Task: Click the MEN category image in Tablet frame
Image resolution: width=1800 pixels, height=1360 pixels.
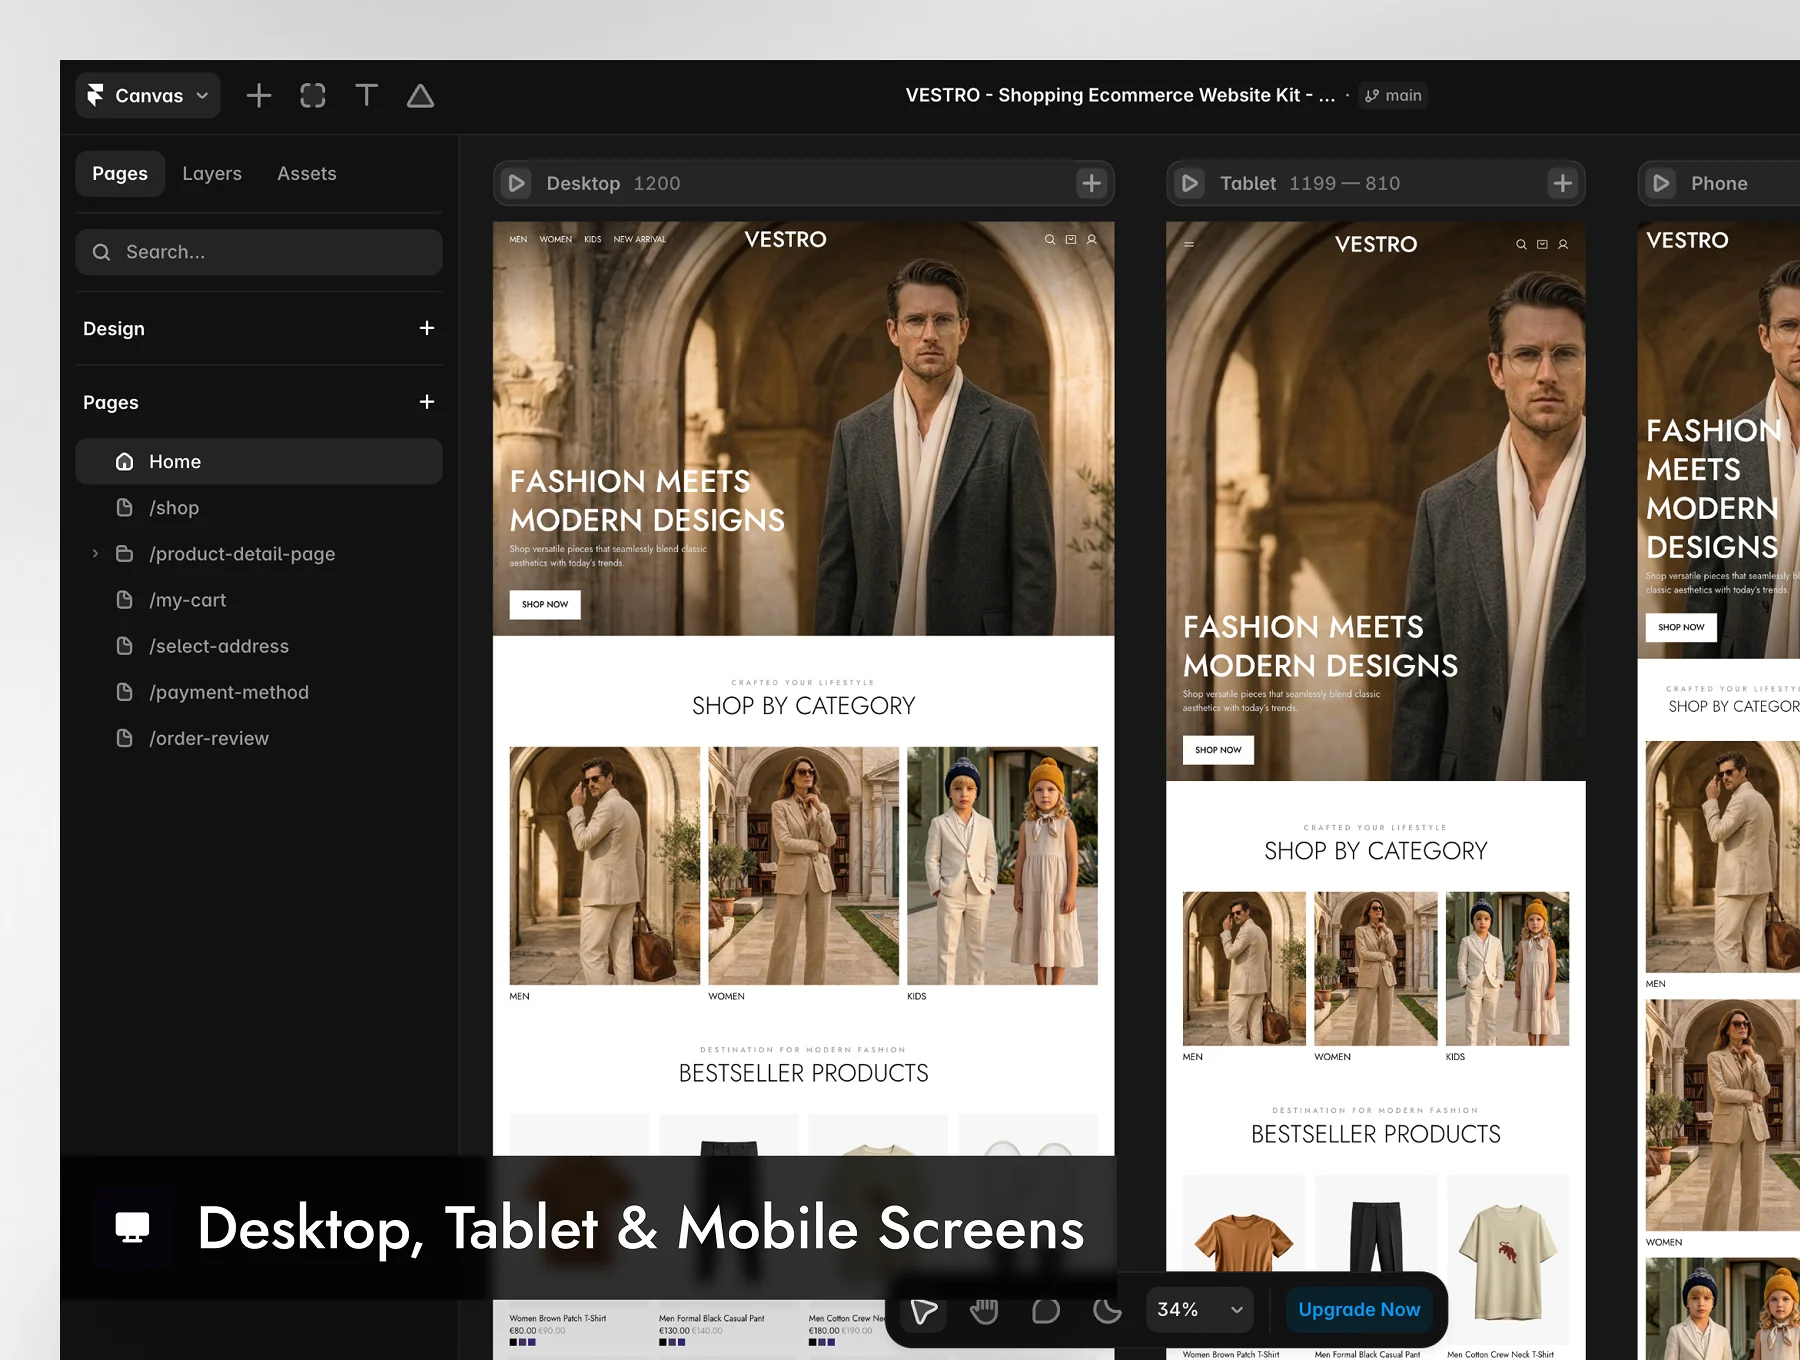Action: tap(1244, 969)
